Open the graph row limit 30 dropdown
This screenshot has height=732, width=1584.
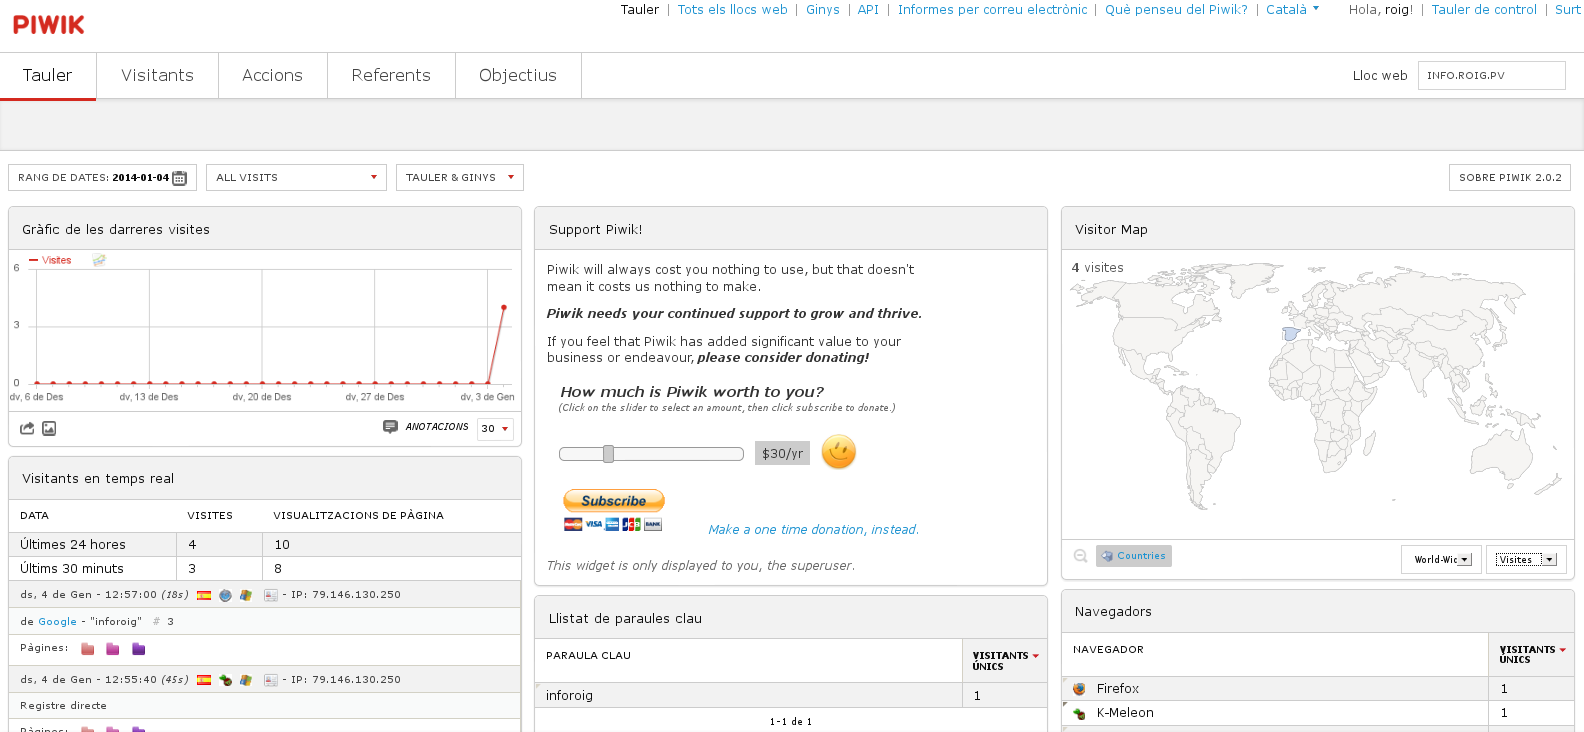[x=495, y=428]
